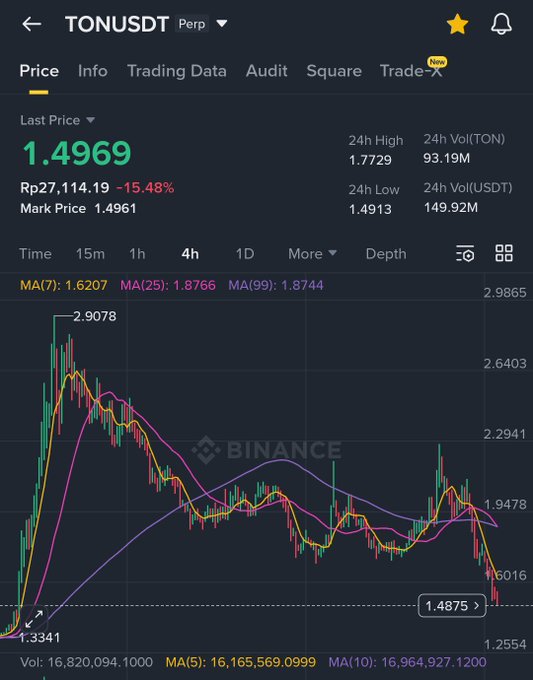This screenshot has width=533, height=680.
Task: Choose the 1D chart interval
Action: [245, 254]
